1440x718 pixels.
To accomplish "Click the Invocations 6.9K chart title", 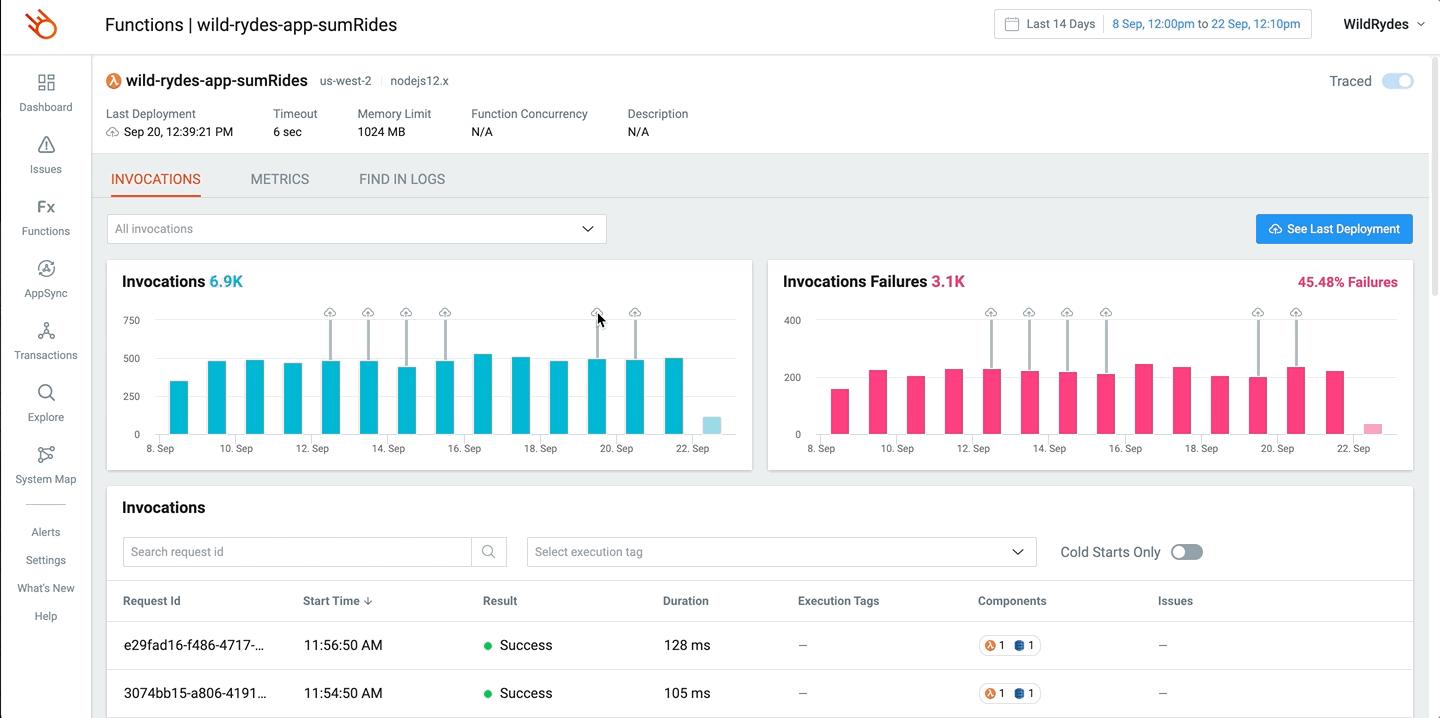I will [x=182, y=282].
